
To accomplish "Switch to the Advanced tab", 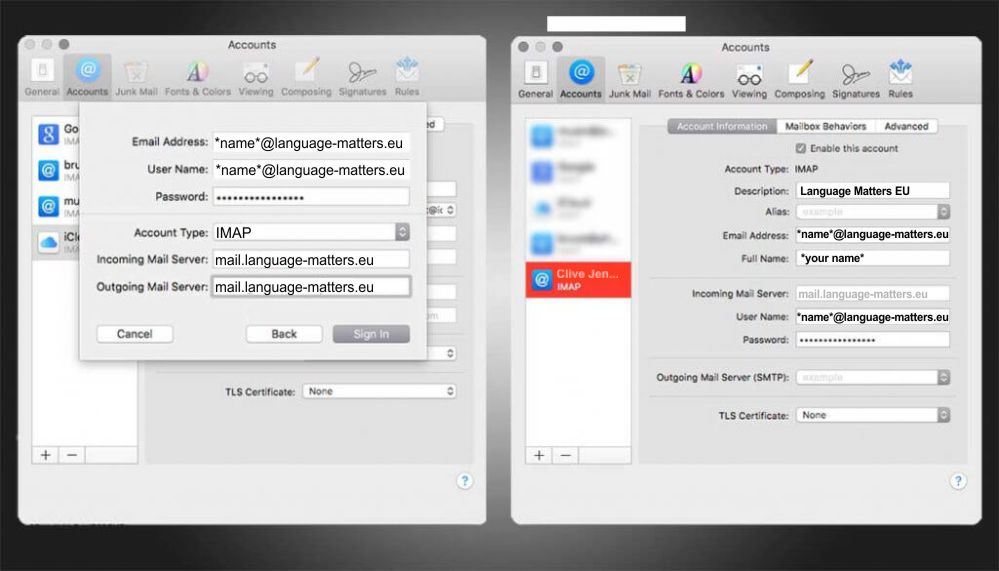I will (x=906, y=127).
